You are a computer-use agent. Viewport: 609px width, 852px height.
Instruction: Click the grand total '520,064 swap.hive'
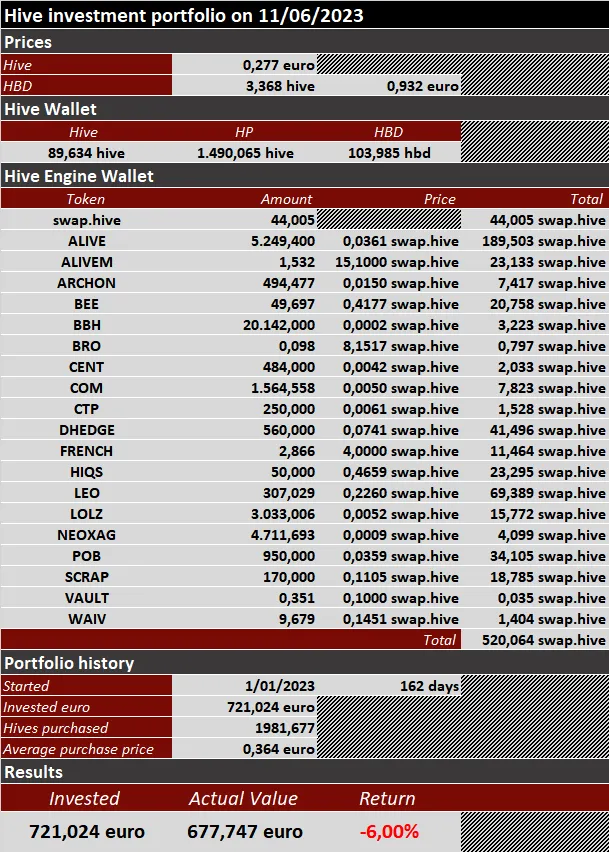(x=543, y=640)
